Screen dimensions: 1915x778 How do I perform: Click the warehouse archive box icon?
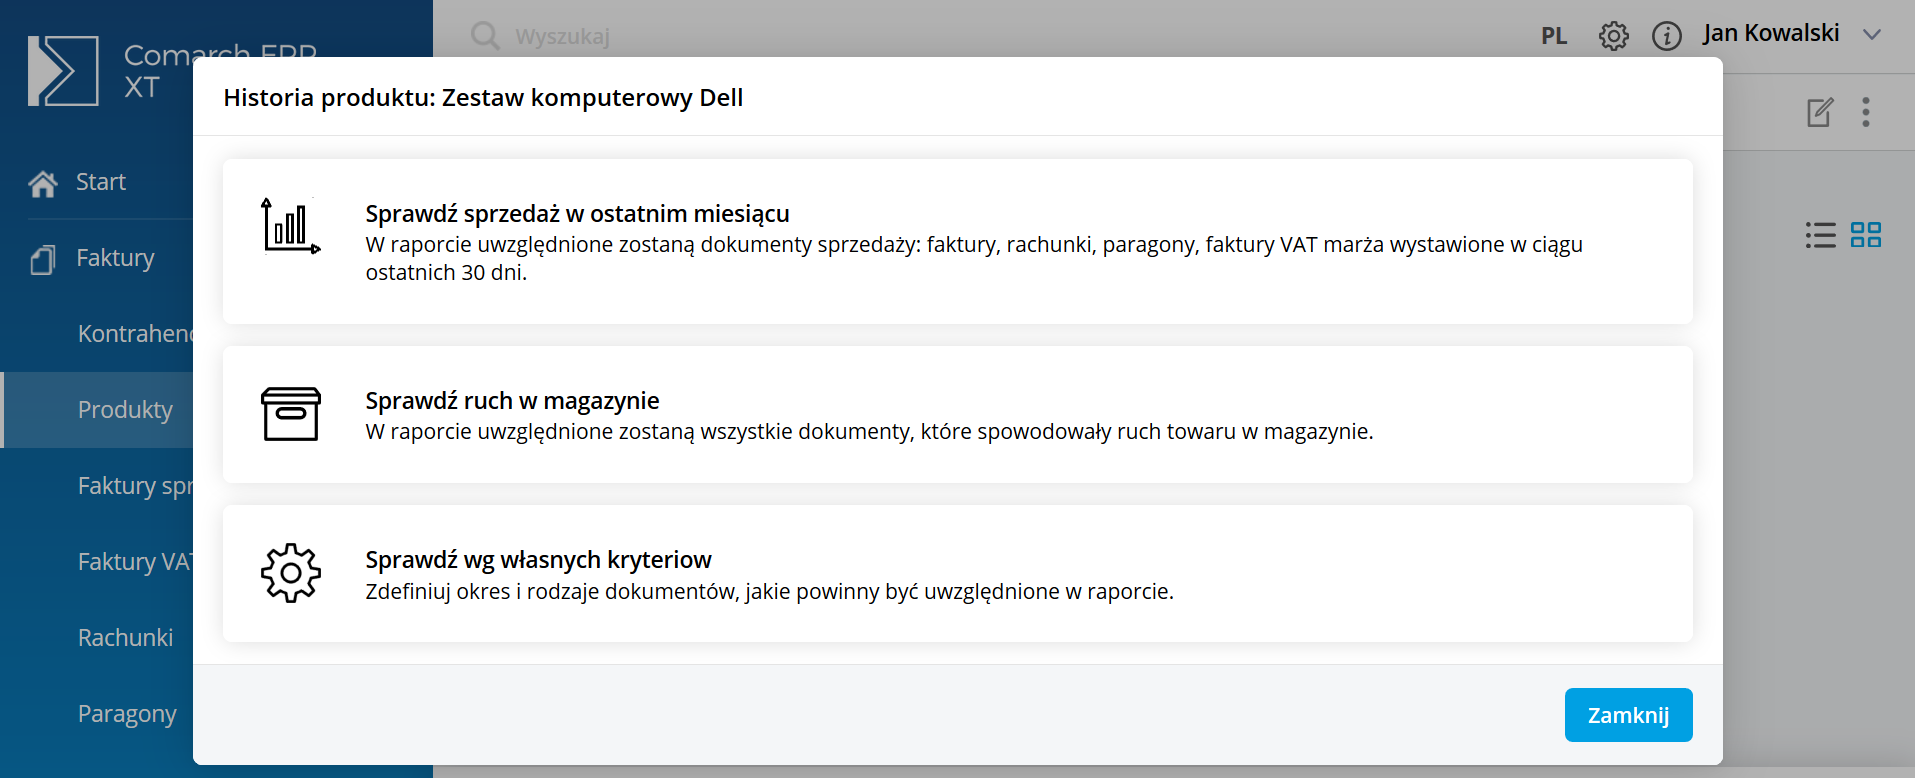(290, 414)
